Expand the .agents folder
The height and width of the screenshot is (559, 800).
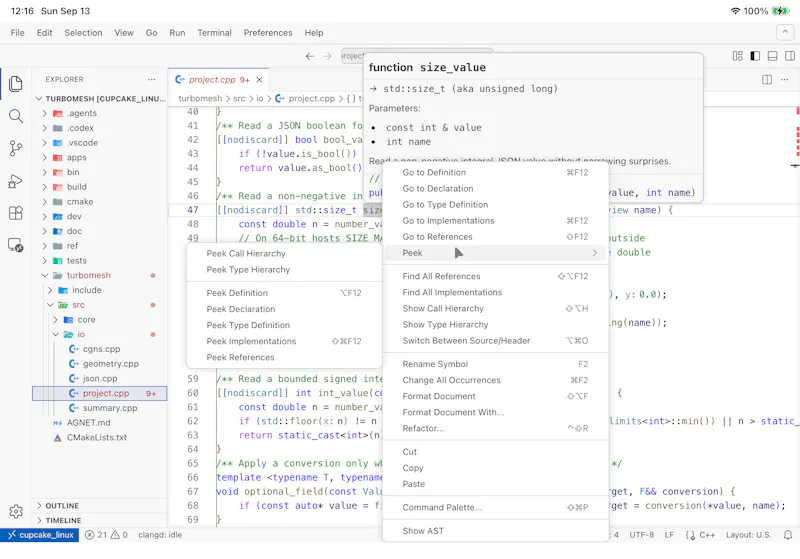point(45,113)
